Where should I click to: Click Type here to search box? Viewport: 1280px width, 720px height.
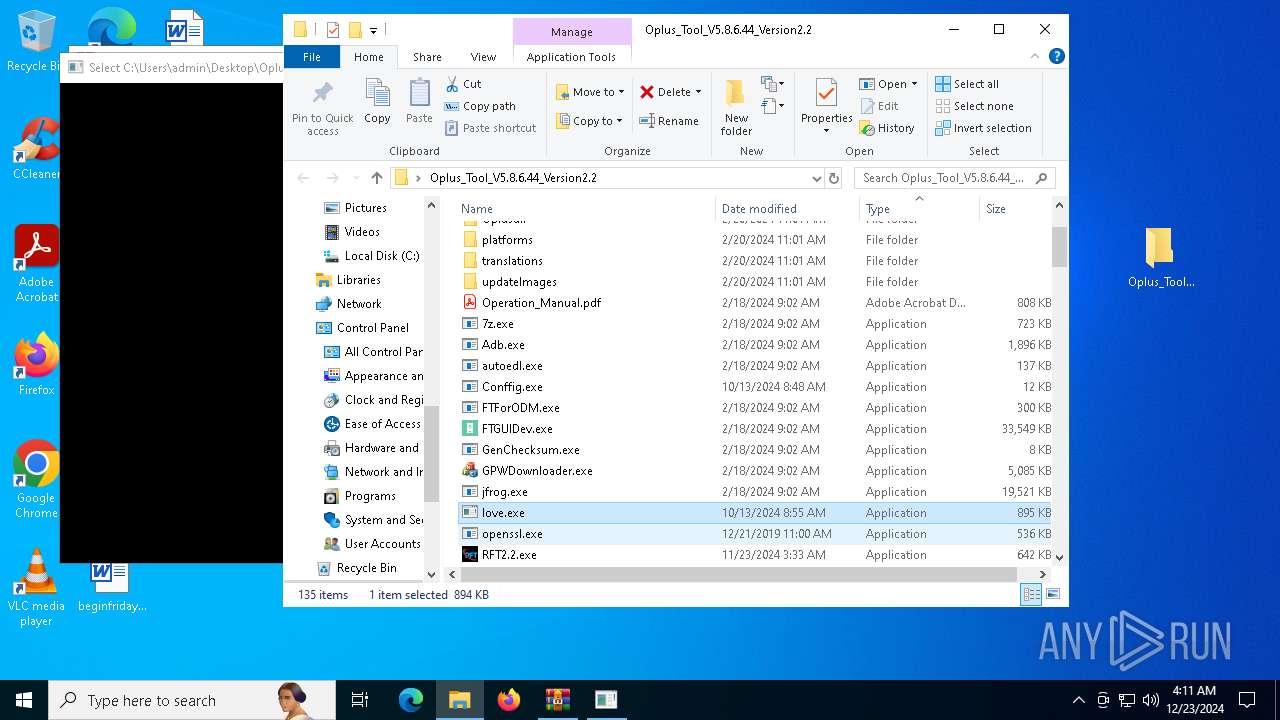[x=191, y=700]
